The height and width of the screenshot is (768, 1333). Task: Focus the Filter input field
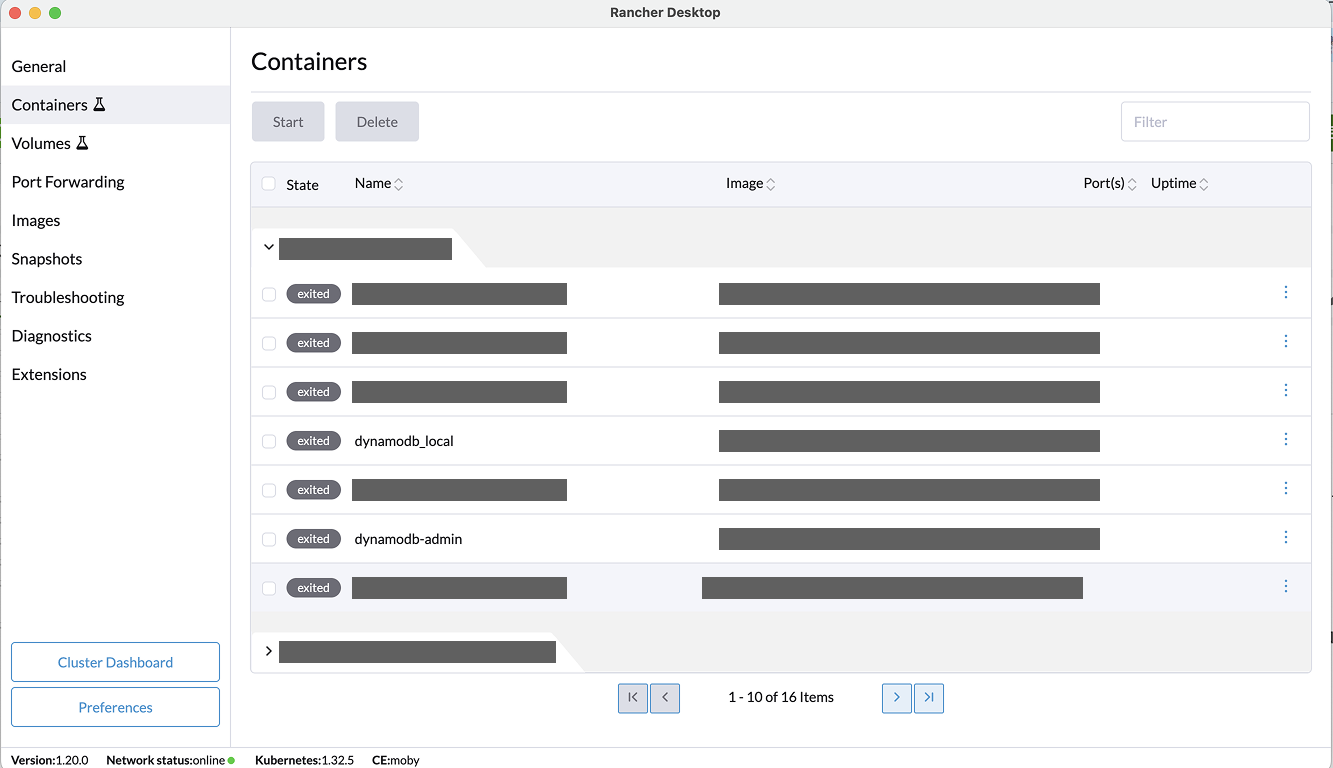click(x=1215, y=121)
